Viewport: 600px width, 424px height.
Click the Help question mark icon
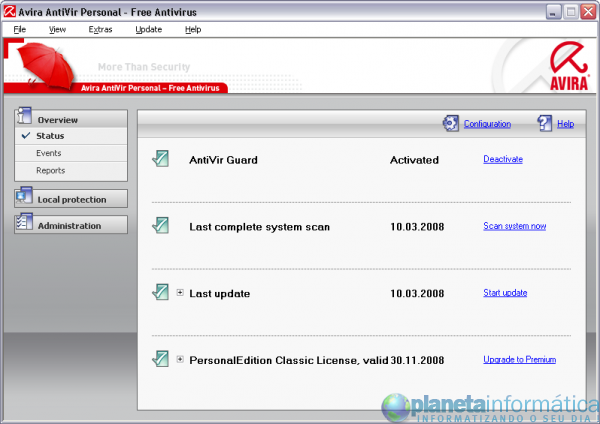pyautogui.click(x=545, y=123)
